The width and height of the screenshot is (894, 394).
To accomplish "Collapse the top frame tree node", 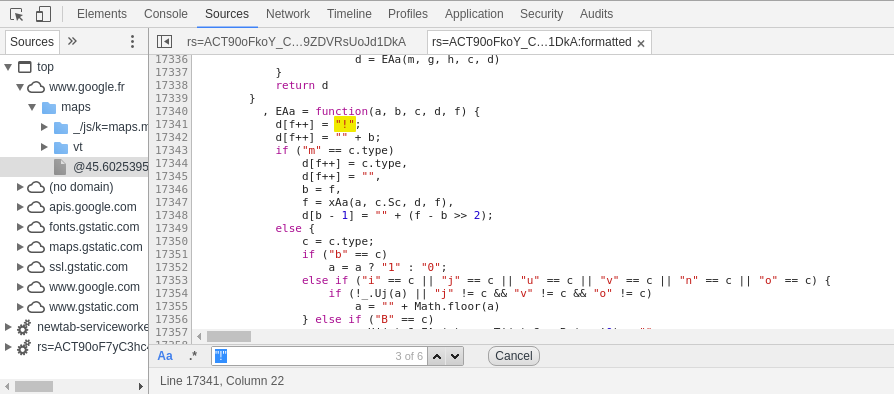I will [x=8, y=67].
